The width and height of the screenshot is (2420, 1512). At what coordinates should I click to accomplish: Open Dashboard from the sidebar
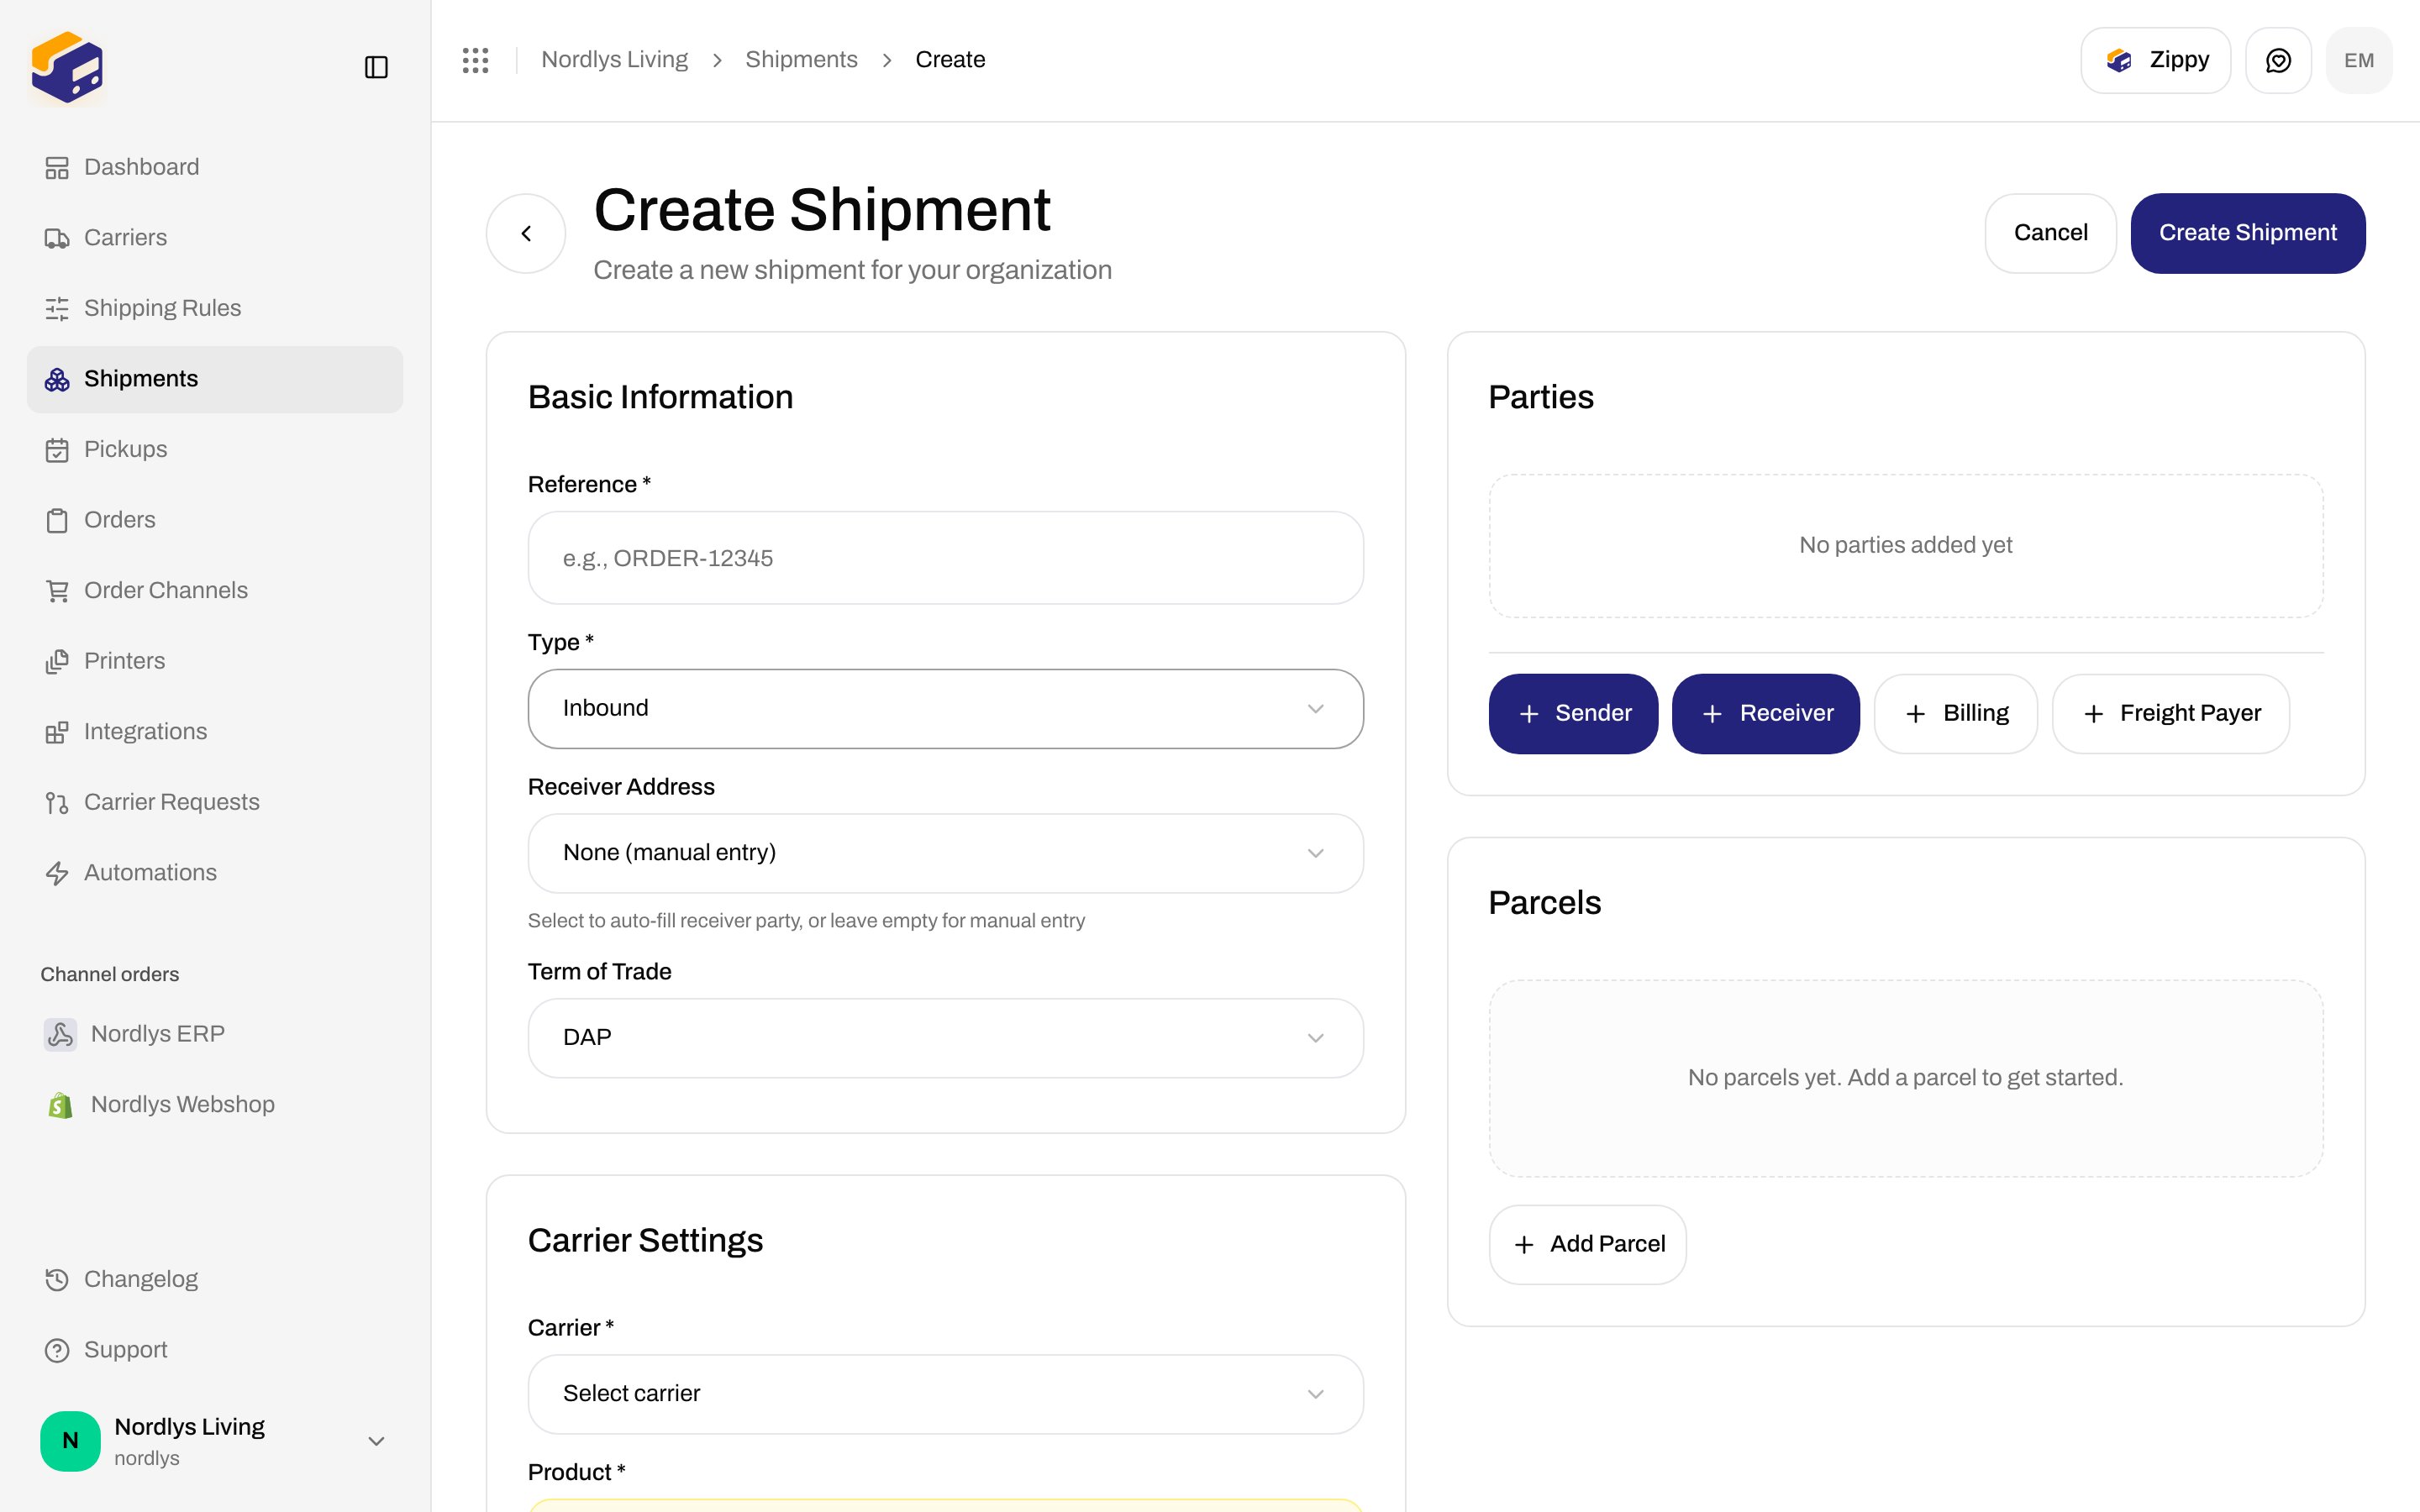pos(215,167)
